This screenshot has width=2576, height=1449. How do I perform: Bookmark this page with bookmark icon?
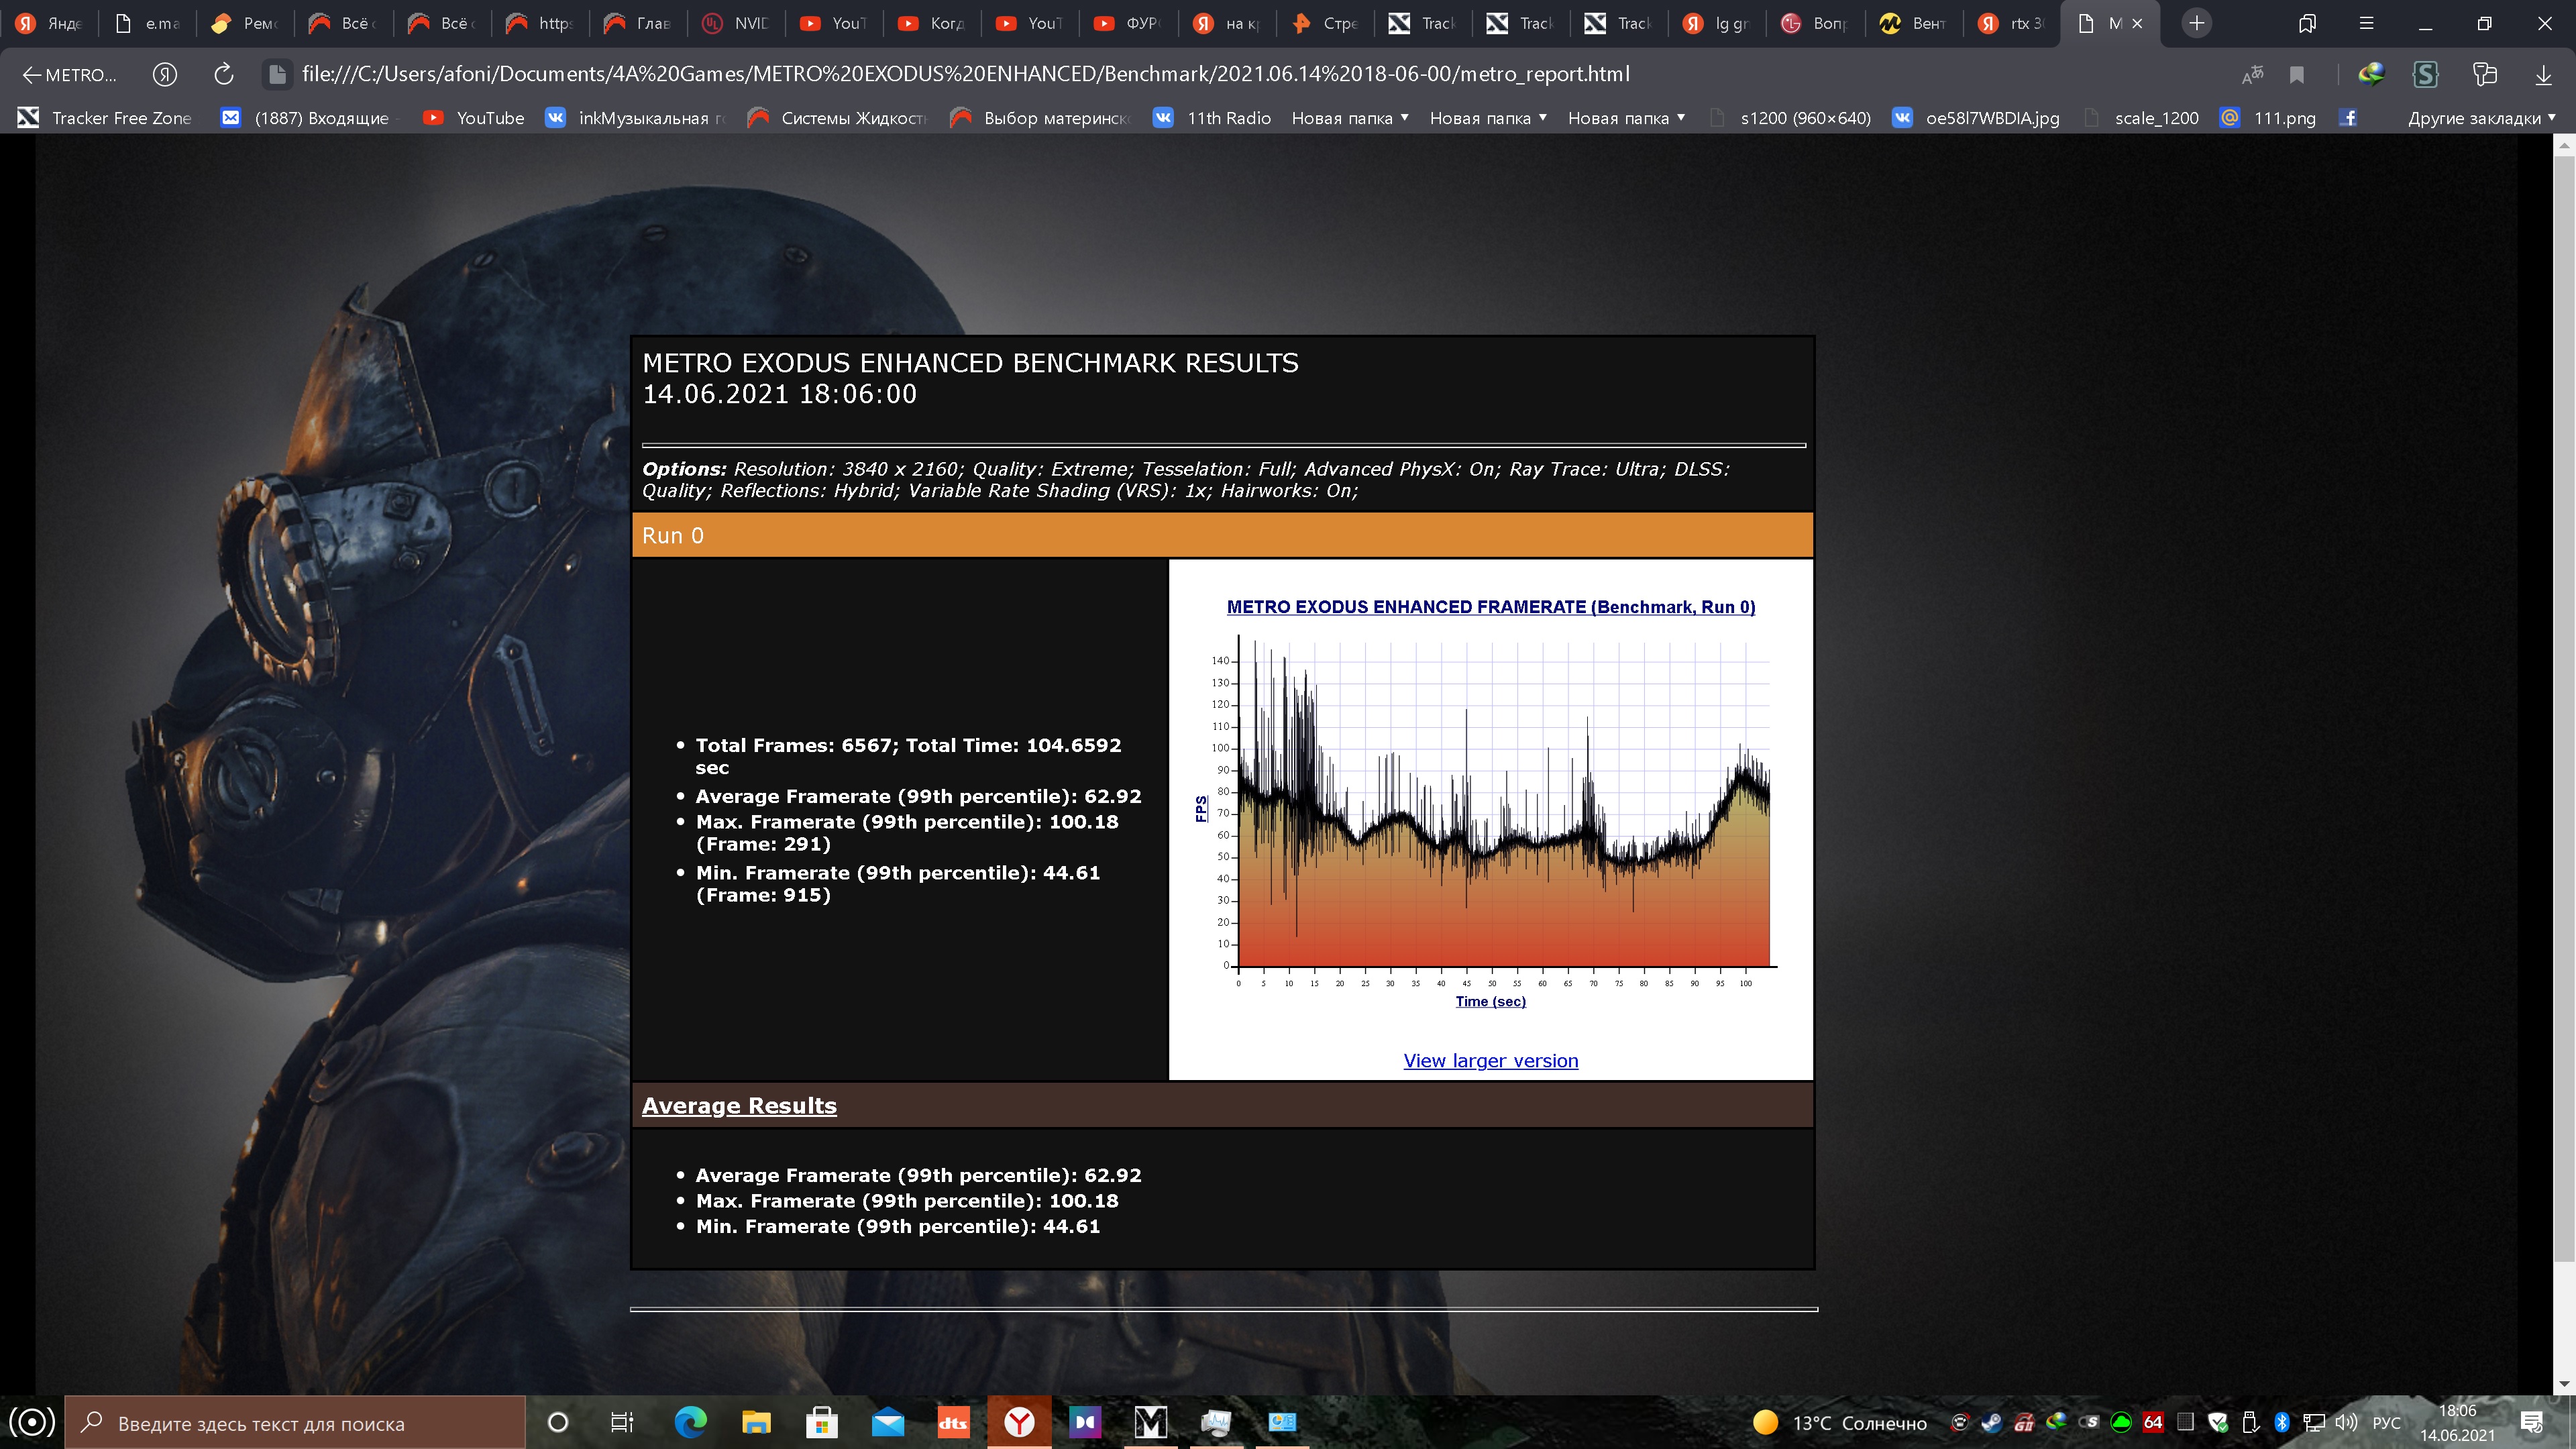tap(2297, 75)
